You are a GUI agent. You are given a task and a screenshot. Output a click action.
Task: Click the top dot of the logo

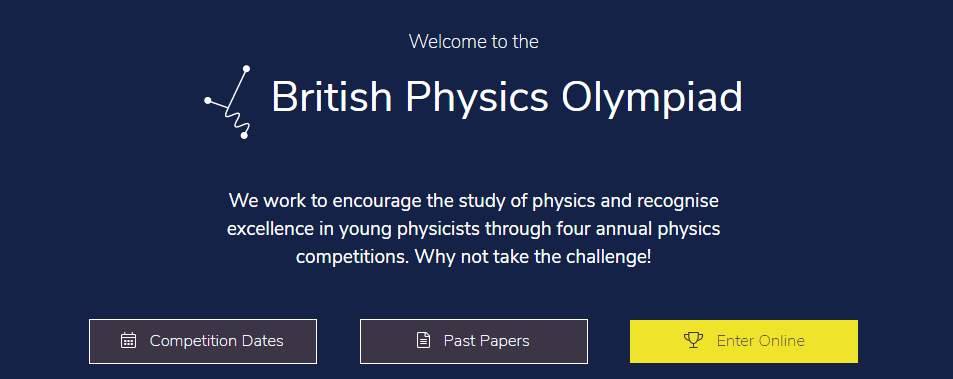(x=247, y=69)
